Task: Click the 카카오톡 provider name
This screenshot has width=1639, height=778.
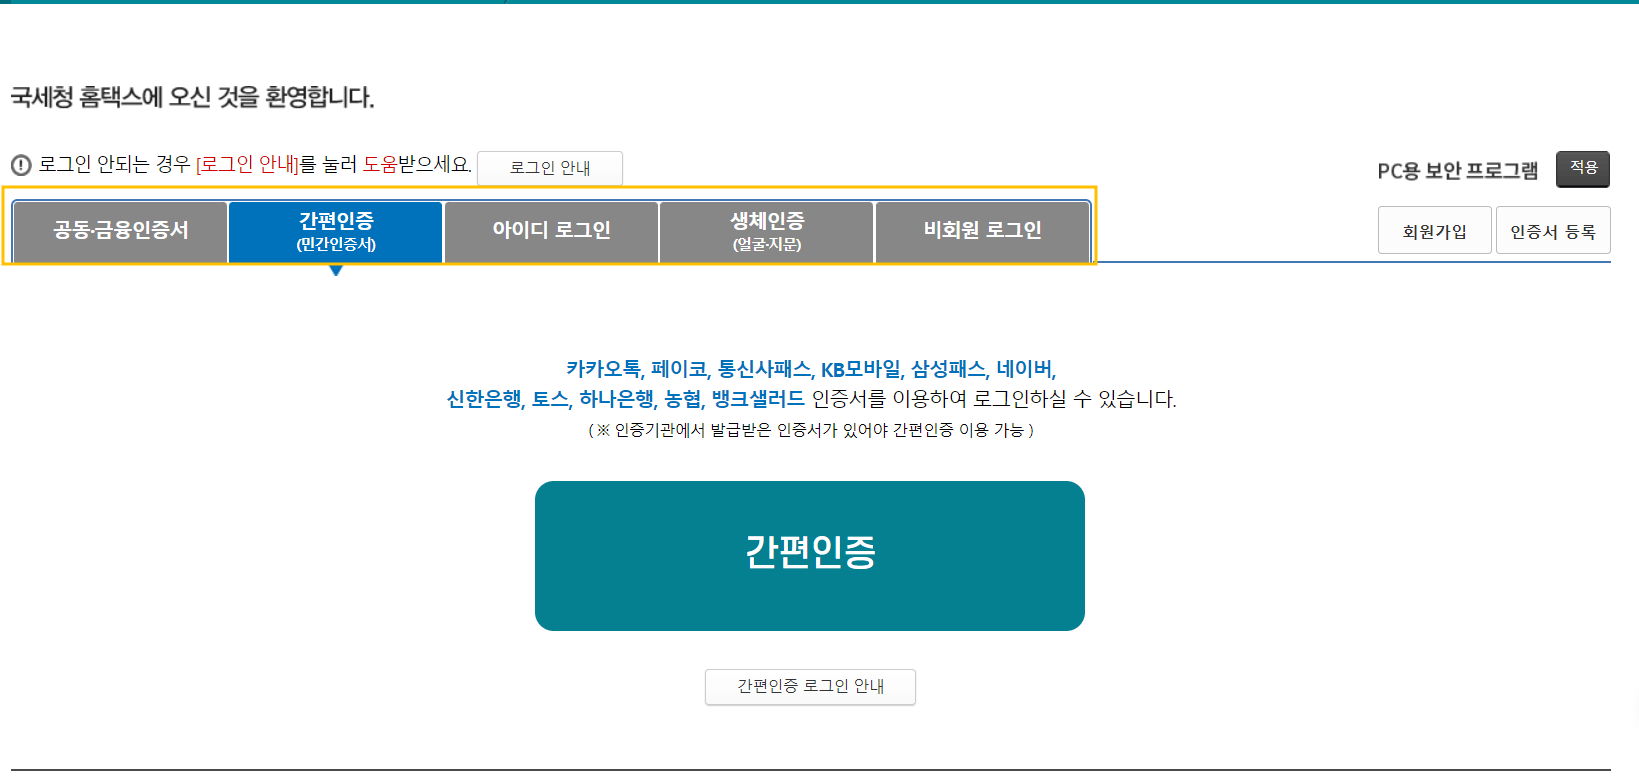Action: pyautogui.click(x=603, y=369)
